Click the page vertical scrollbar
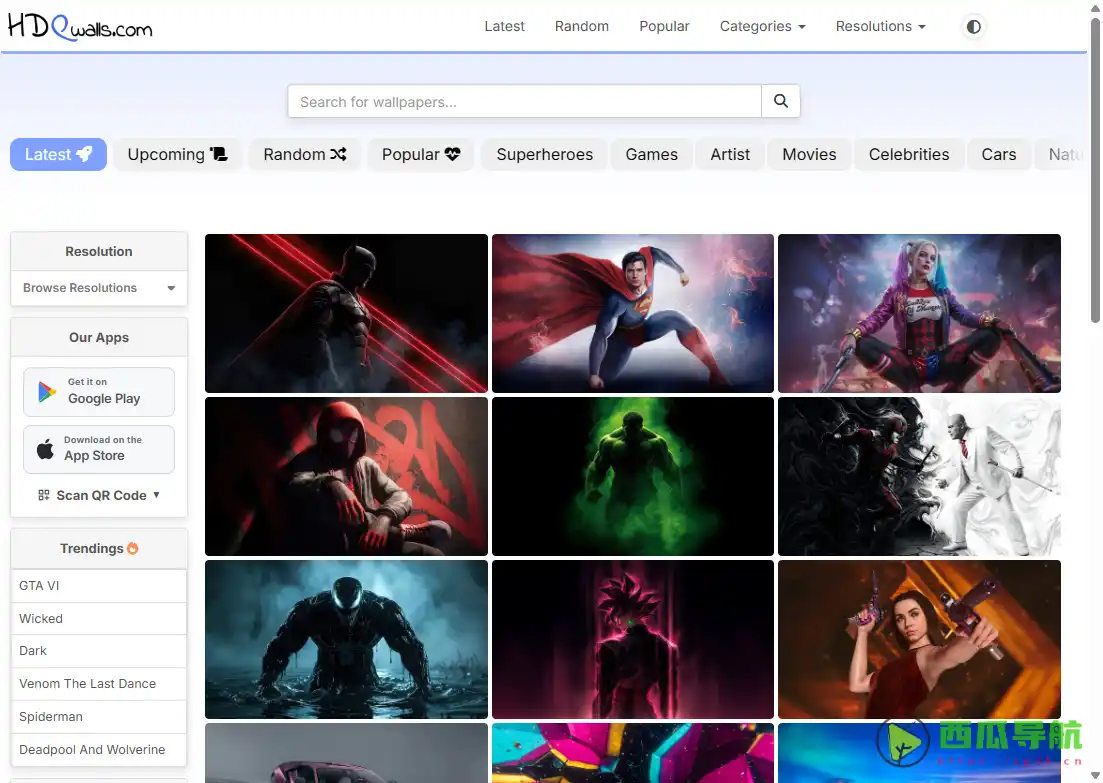 (x=1095, y=169)
